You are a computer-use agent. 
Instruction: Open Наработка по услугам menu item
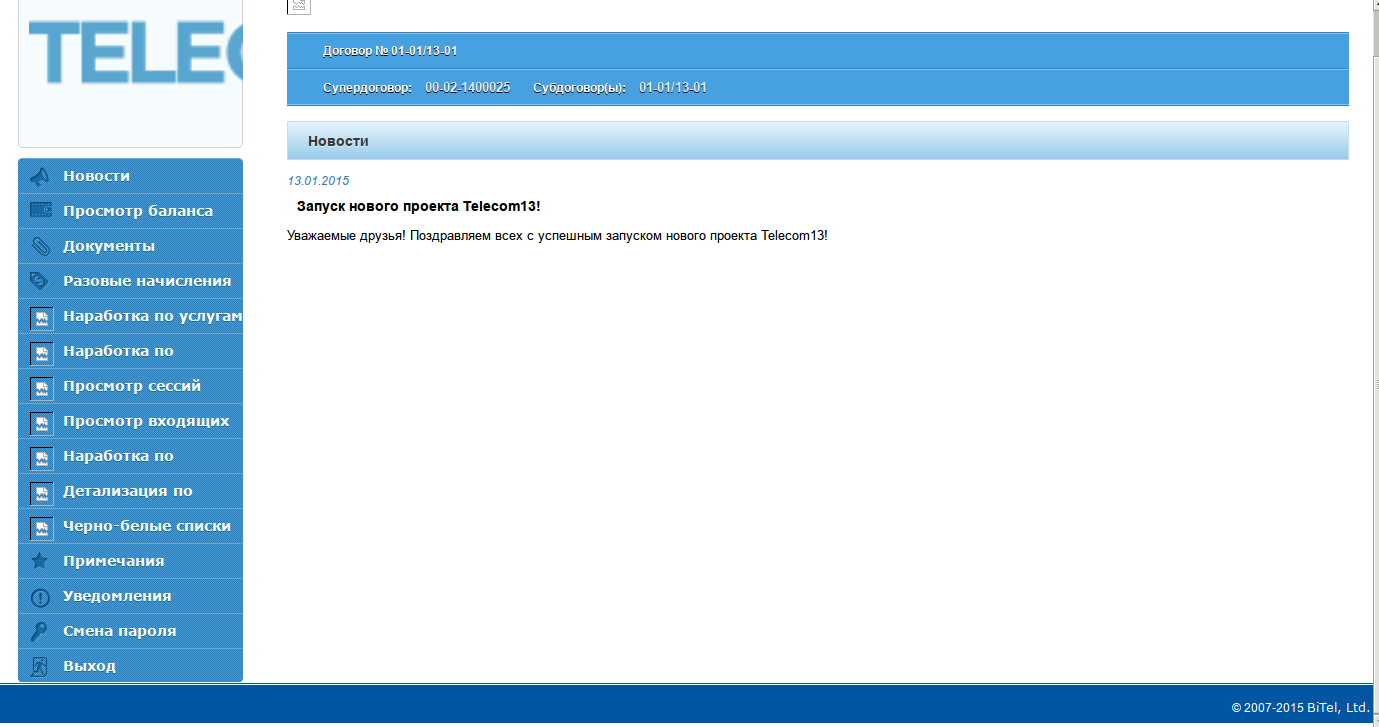tap(130, 316)
